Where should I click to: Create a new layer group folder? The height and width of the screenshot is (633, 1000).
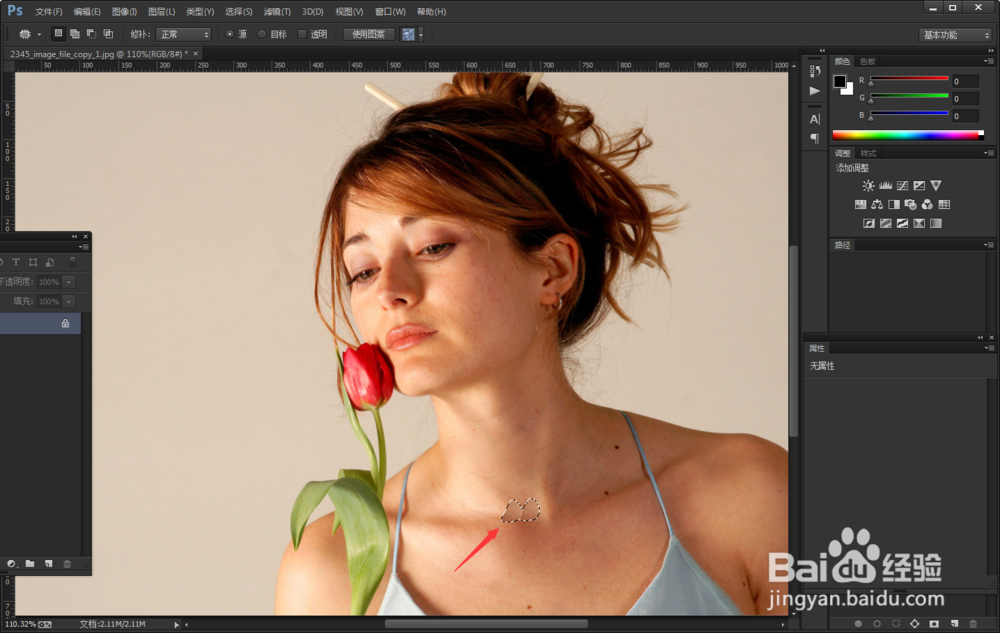pyautogui.click(x=29, y=564)
